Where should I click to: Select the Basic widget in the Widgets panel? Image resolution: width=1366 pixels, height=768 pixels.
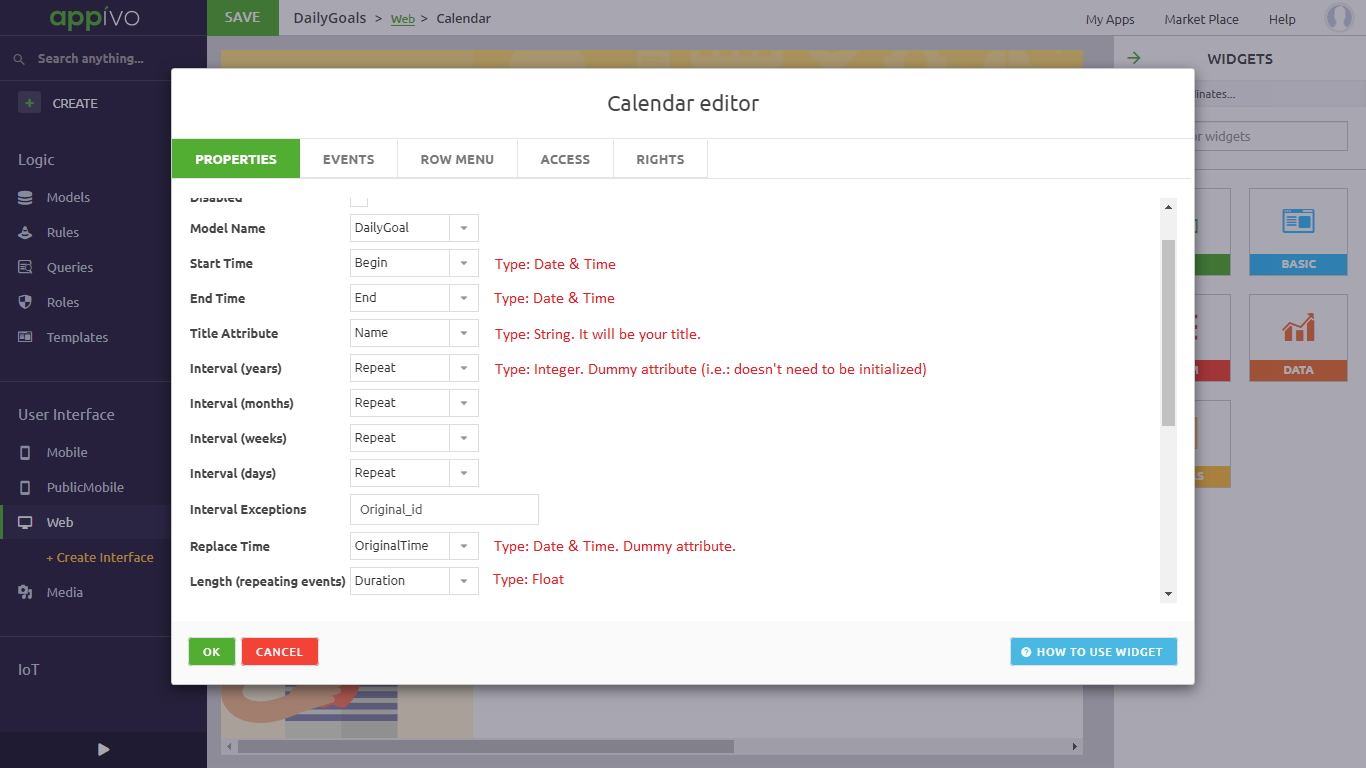(1297, 233)
